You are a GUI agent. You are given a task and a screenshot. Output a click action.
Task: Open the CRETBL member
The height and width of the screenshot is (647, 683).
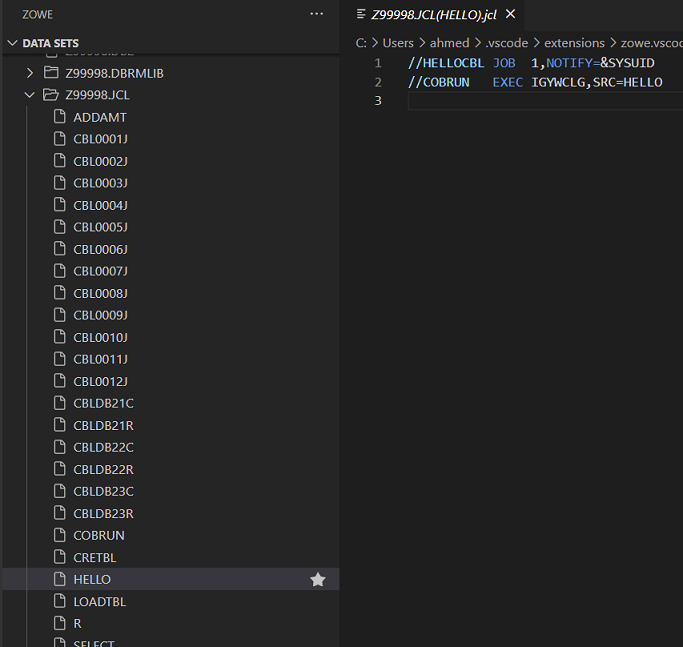pos(97,557)
